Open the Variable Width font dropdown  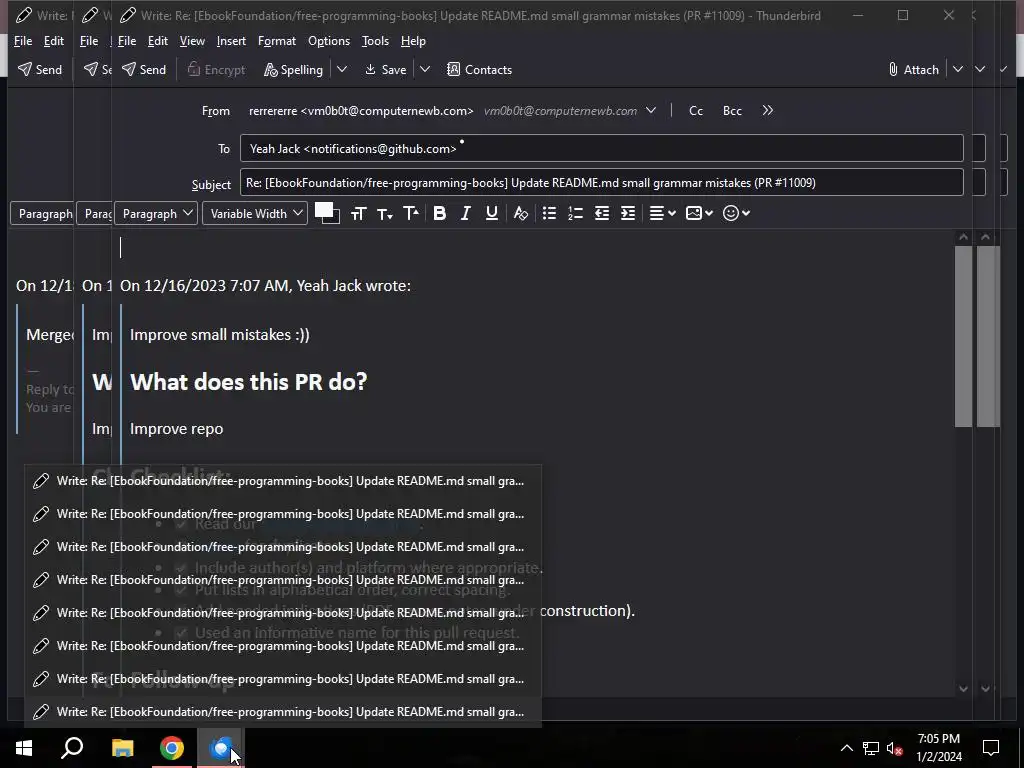pos(255,214)
